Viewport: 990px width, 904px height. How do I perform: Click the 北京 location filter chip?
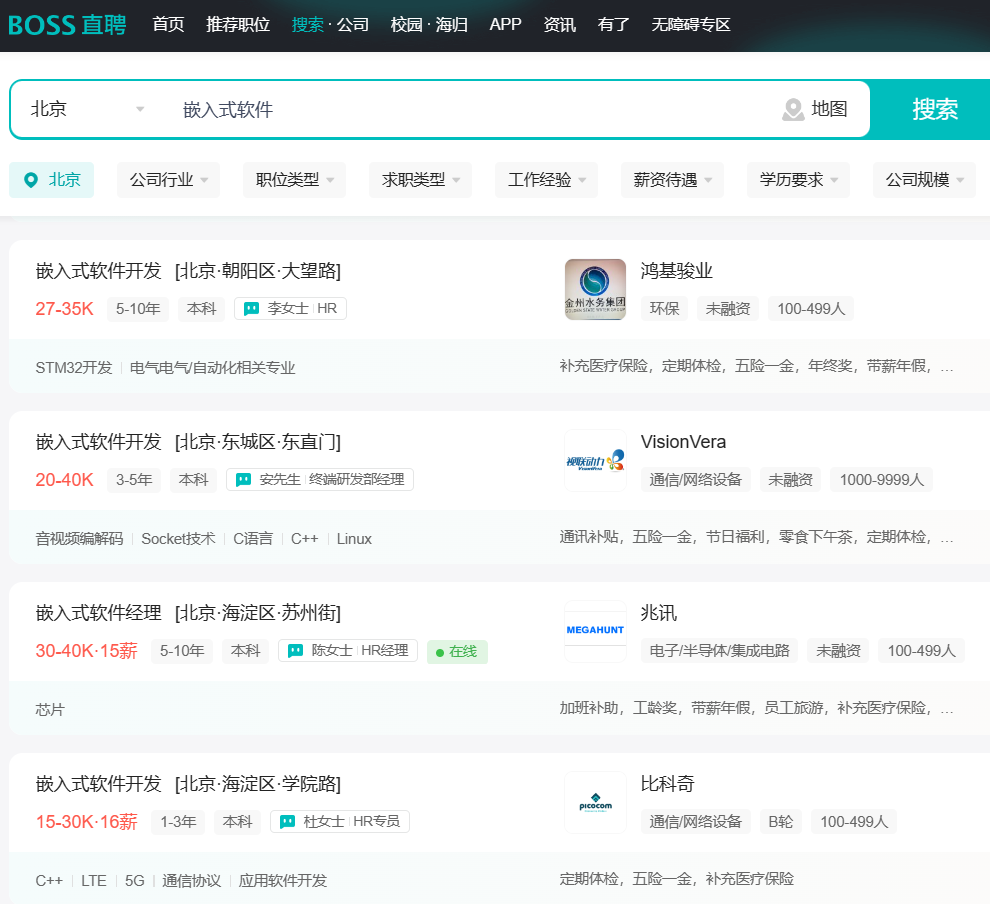click(52, 180)
